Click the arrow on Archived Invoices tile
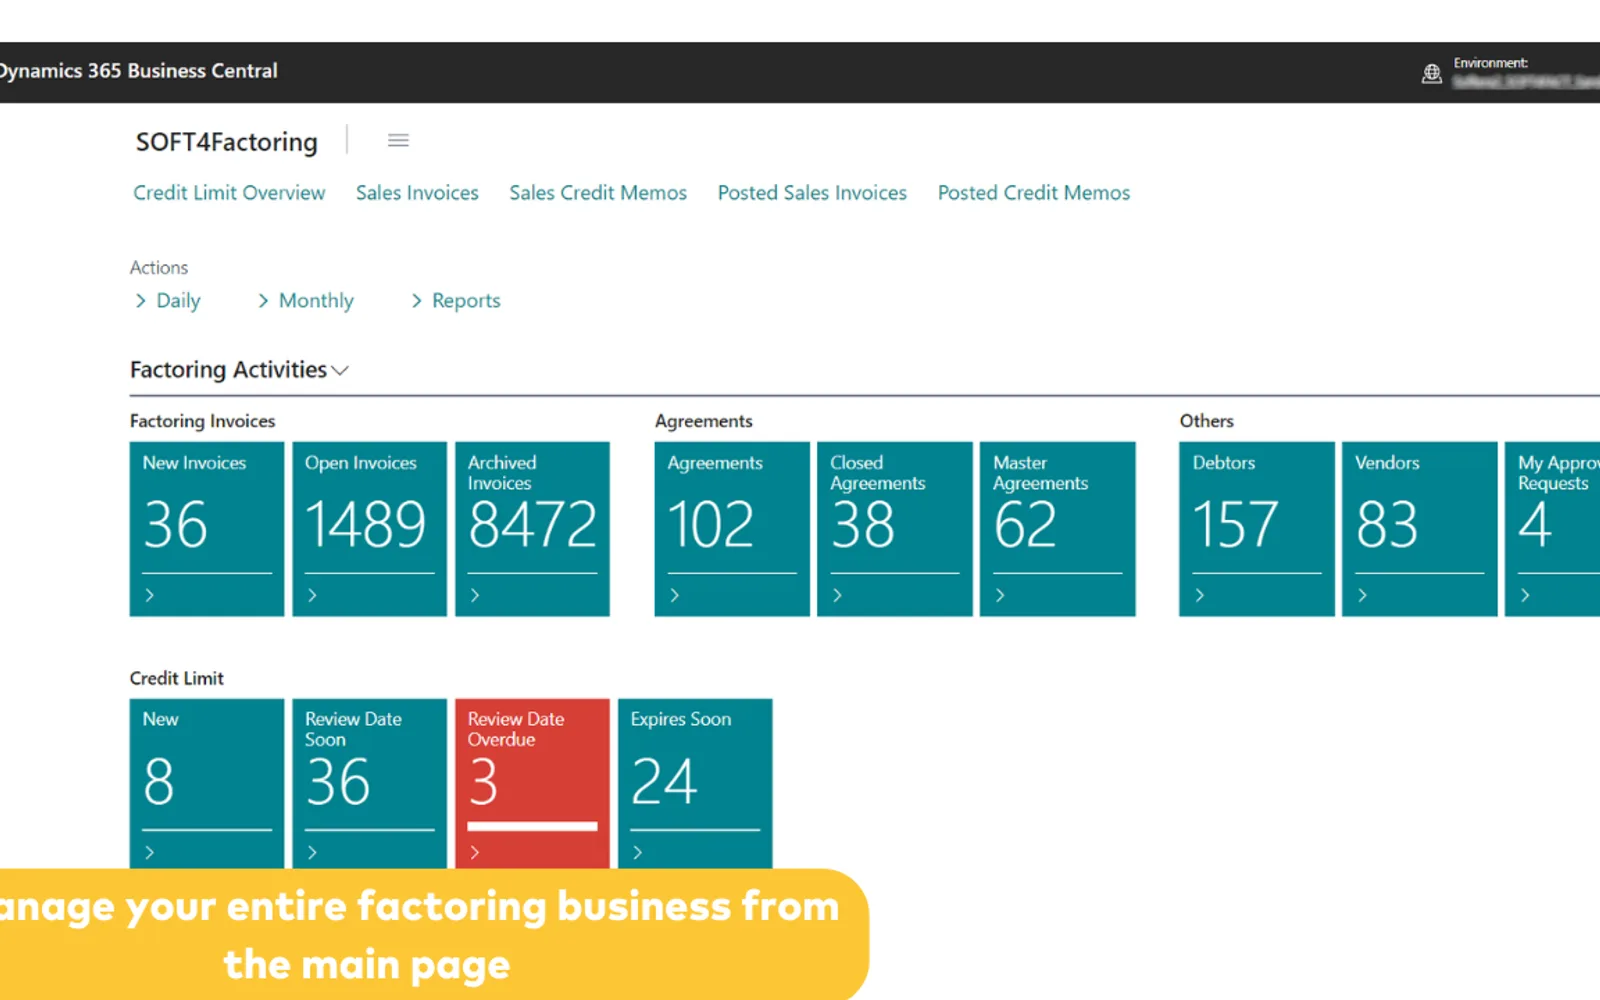1600x1000 pixels. point(475,595)
